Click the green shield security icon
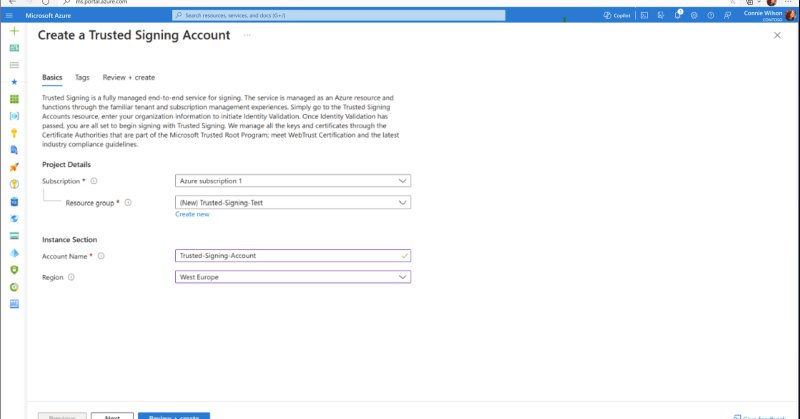The height and width of the screenshot is (419, 800). point(14,270)
